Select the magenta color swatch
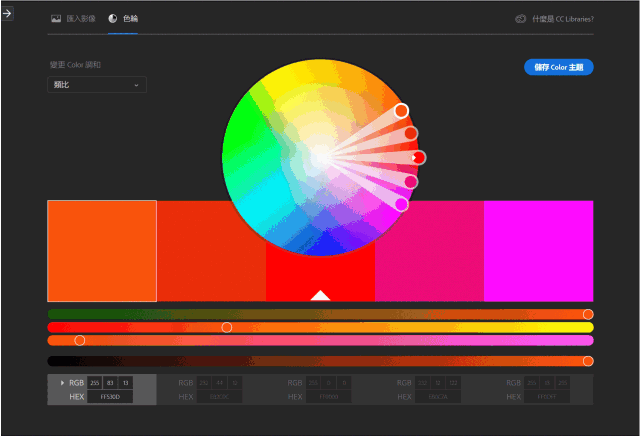 click(538, 251)
